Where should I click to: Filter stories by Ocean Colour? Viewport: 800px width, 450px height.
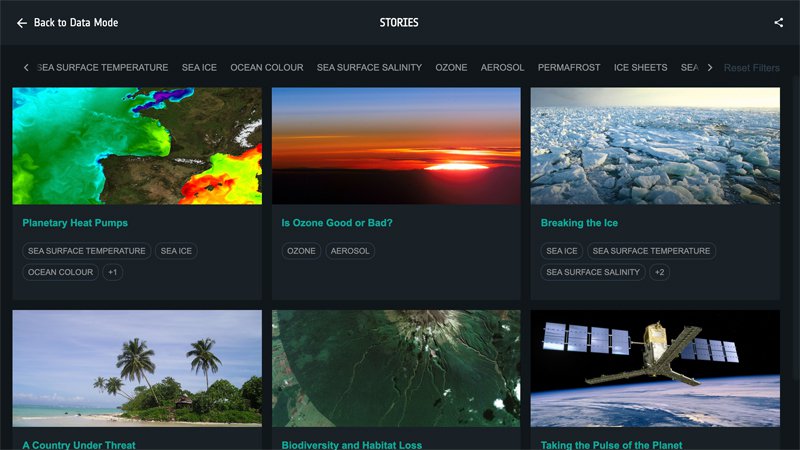(266, 67)
